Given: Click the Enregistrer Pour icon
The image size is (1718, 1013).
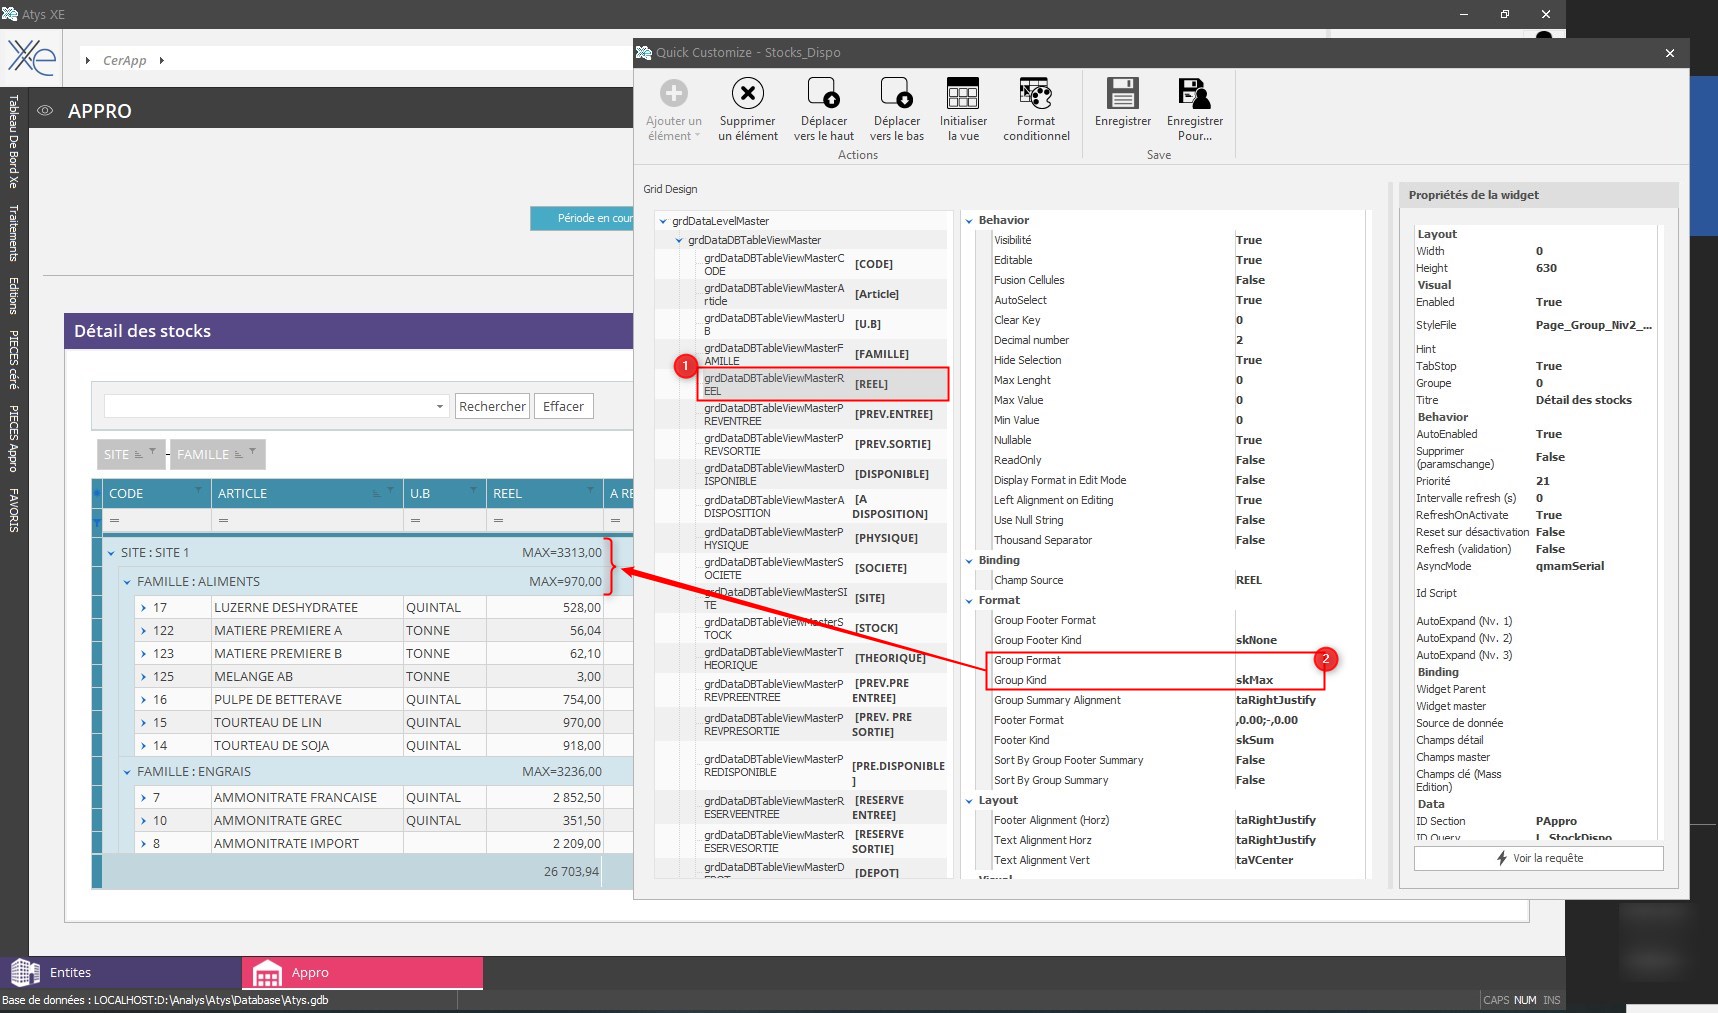Looking at the screenshot, I should pyautogui.click(x=1194, y=94).
